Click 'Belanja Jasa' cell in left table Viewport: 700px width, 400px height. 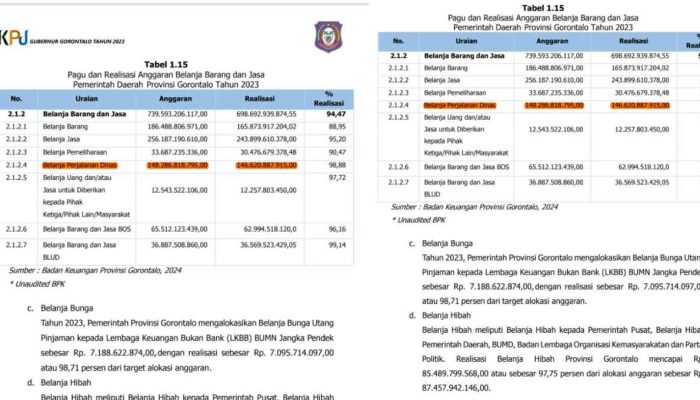[x=61, y=139]
